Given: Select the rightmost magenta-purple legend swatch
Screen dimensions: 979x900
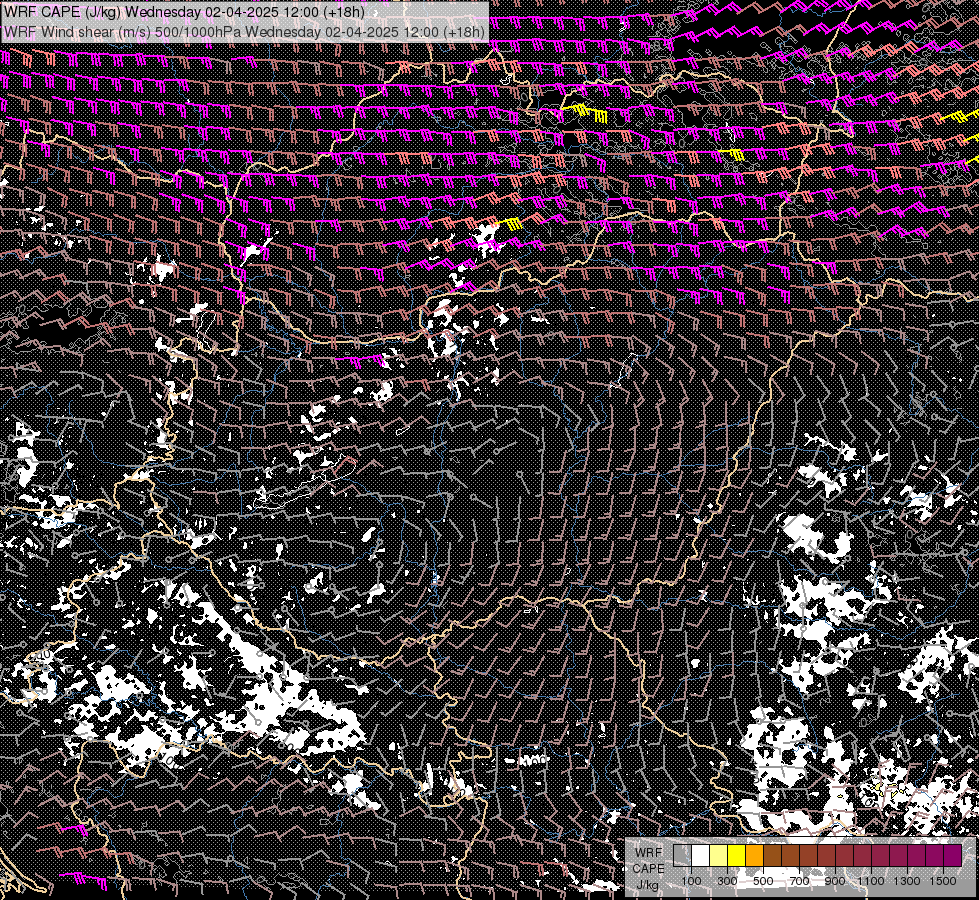Looking at the screenshot, I should tap(952, 855).
